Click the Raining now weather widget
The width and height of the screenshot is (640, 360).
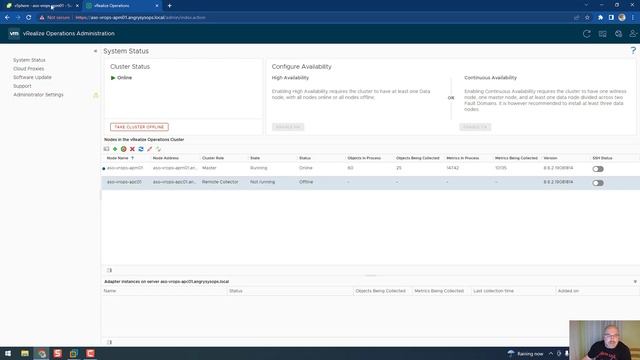click(x=525, y=353)
